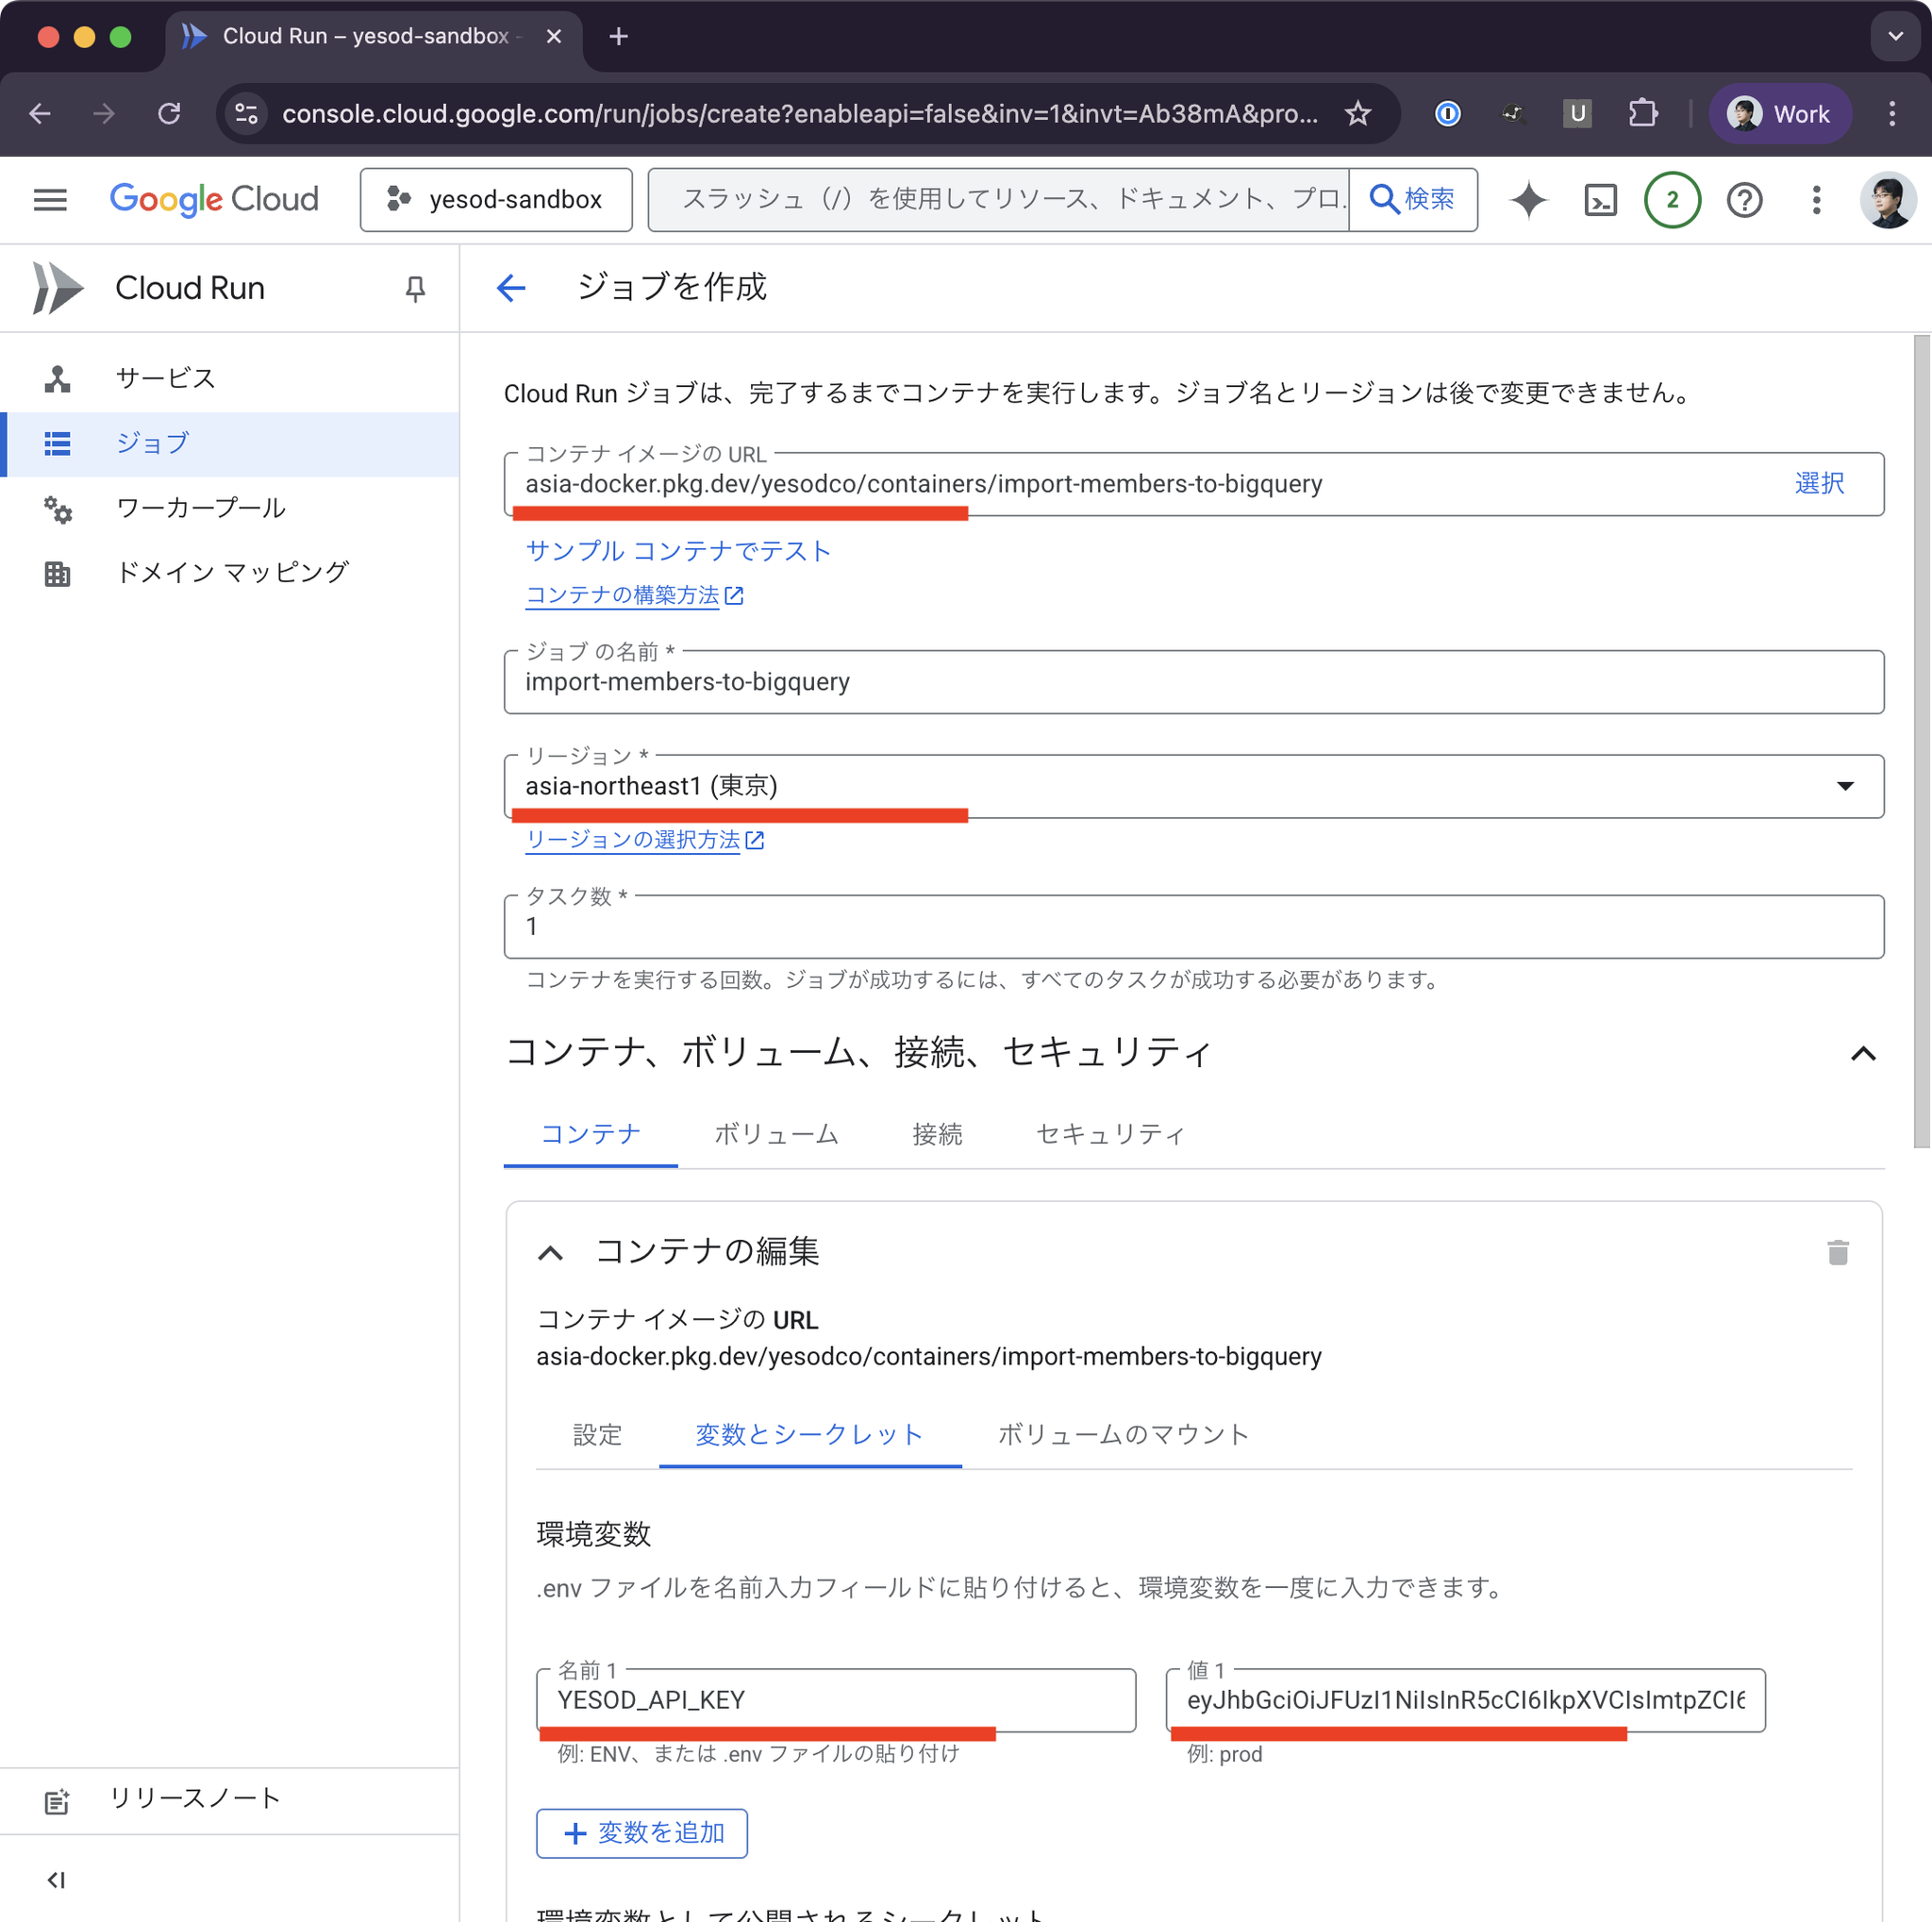Bookmark page with the star icon
Image resolution: width=1932 pixels, height=1922 pixels.
(1357, 114)
